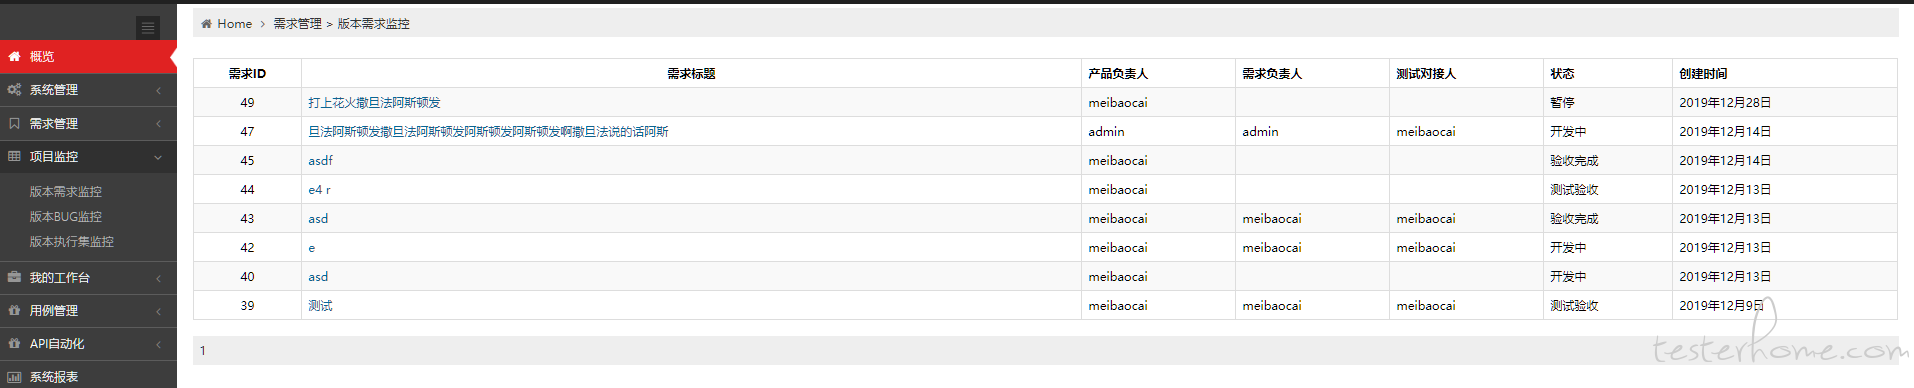Open the 版本BUG监控 submenu item
Image resolution: width=1914 pixels, height=388 pixels.
[65, 217]
